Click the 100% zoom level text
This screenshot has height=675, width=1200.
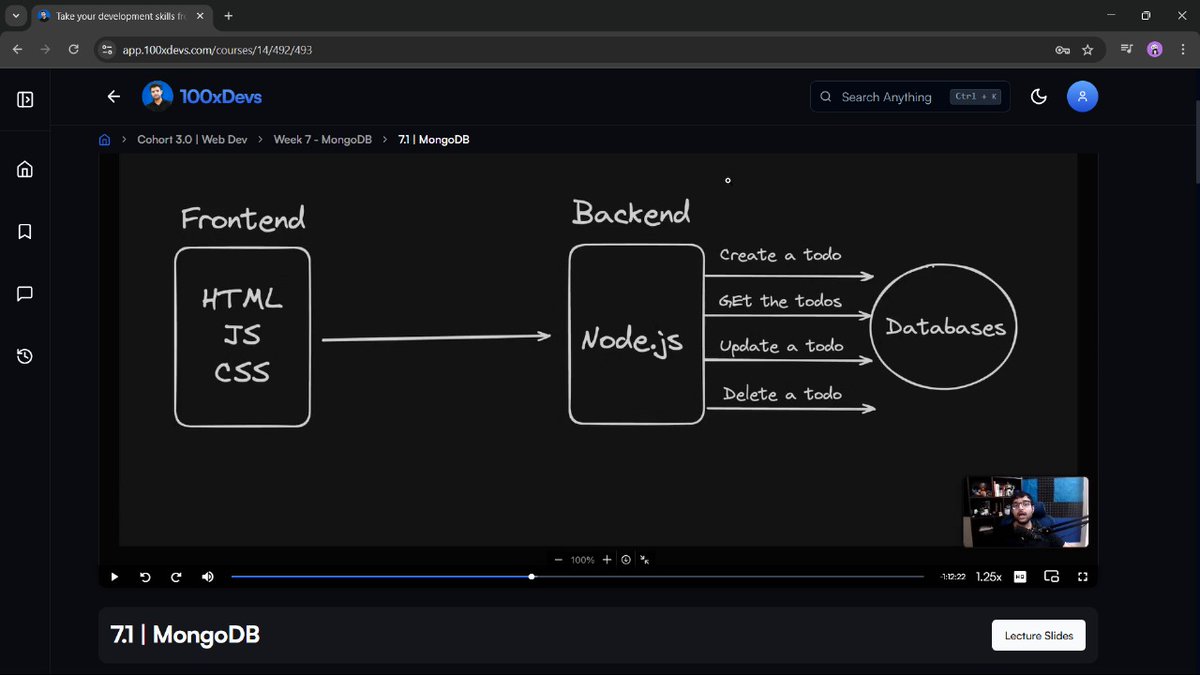click(583, 560)
